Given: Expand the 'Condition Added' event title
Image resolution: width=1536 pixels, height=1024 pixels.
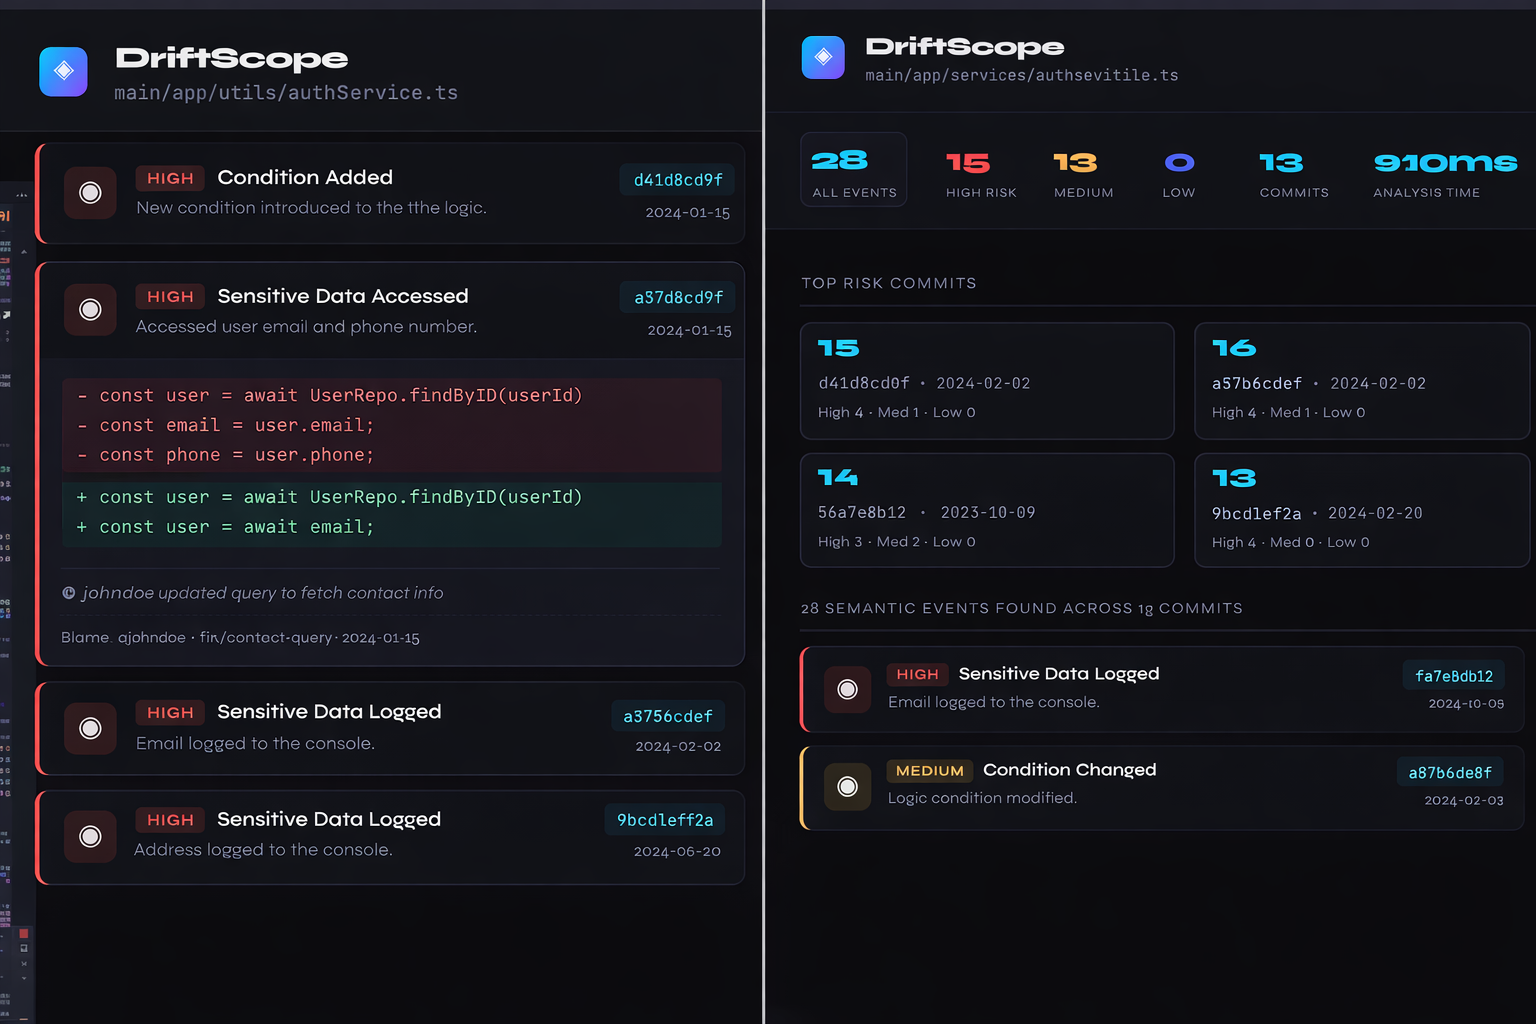Looking at the screenshot, I should [x=305, y=178].
